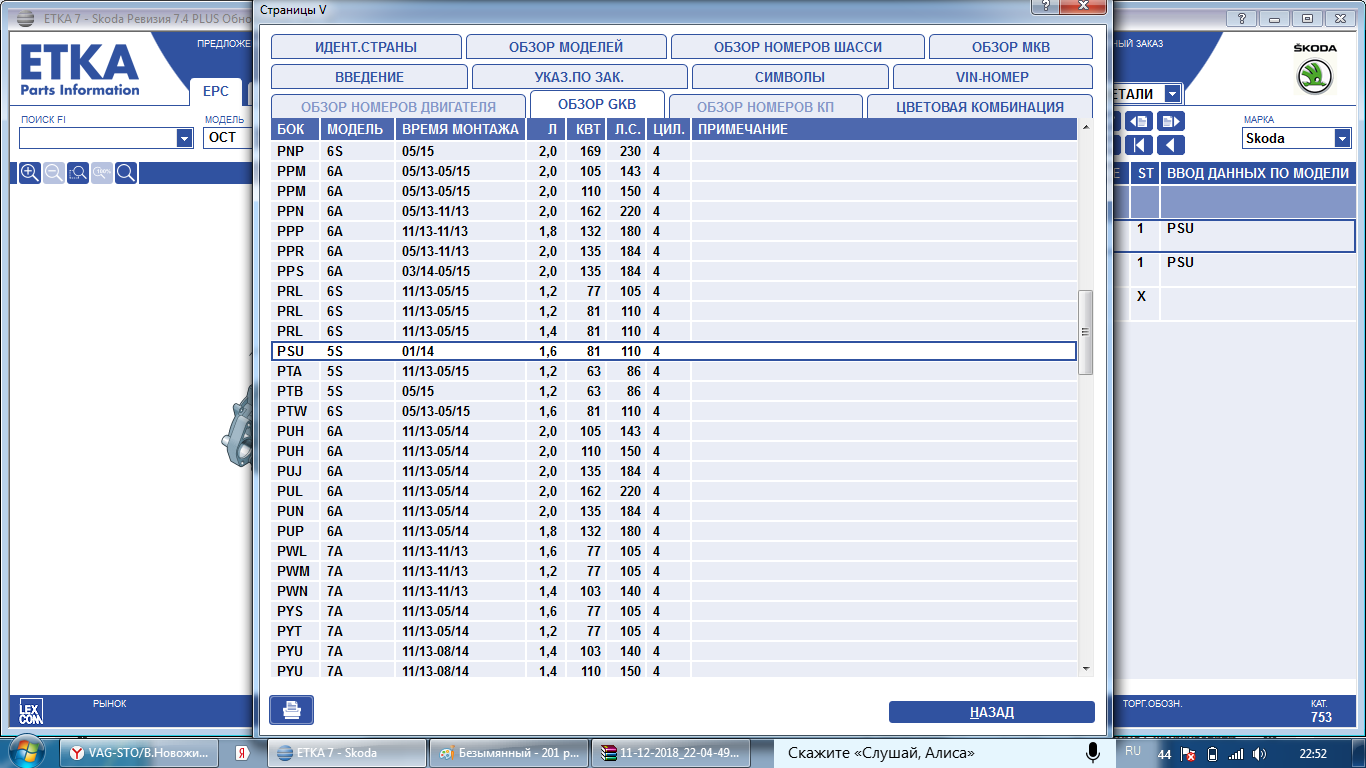Image resolution: width=1366 pixels, height=768 pixels.
Task: Switch to ОБЗОР НОМЕРОВ ШАССИ tab
Action: (x=798, y=47)
